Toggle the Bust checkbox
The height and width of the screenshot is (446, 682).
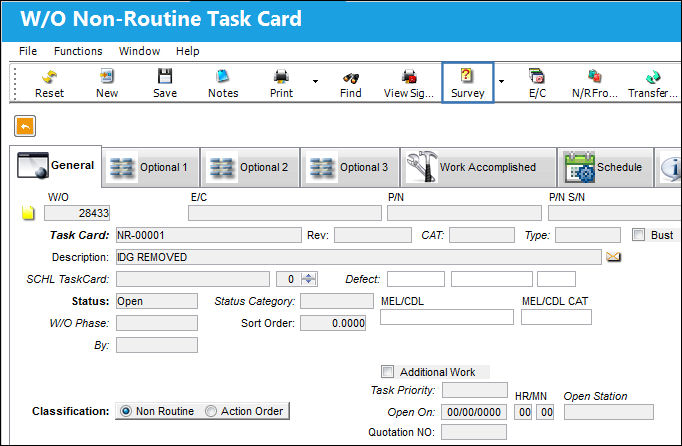pos(638,235)
